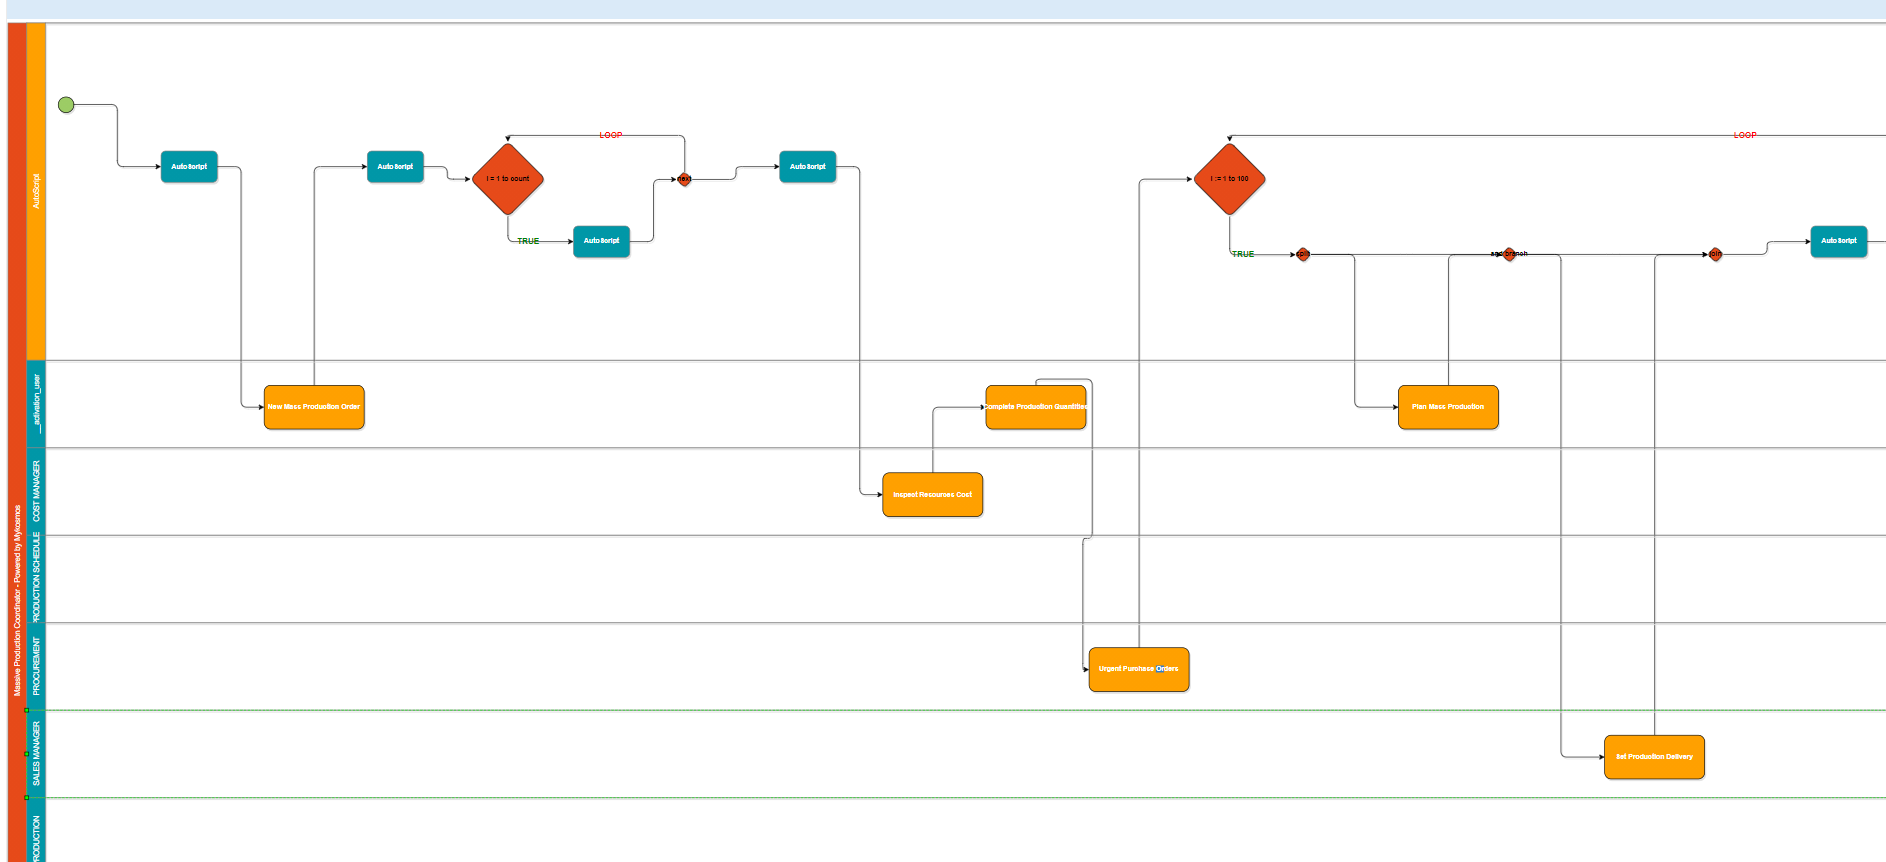The image size is (1886, 862).
Task: Select the 'New Mass Production Order' task
Action: [314, 407]
